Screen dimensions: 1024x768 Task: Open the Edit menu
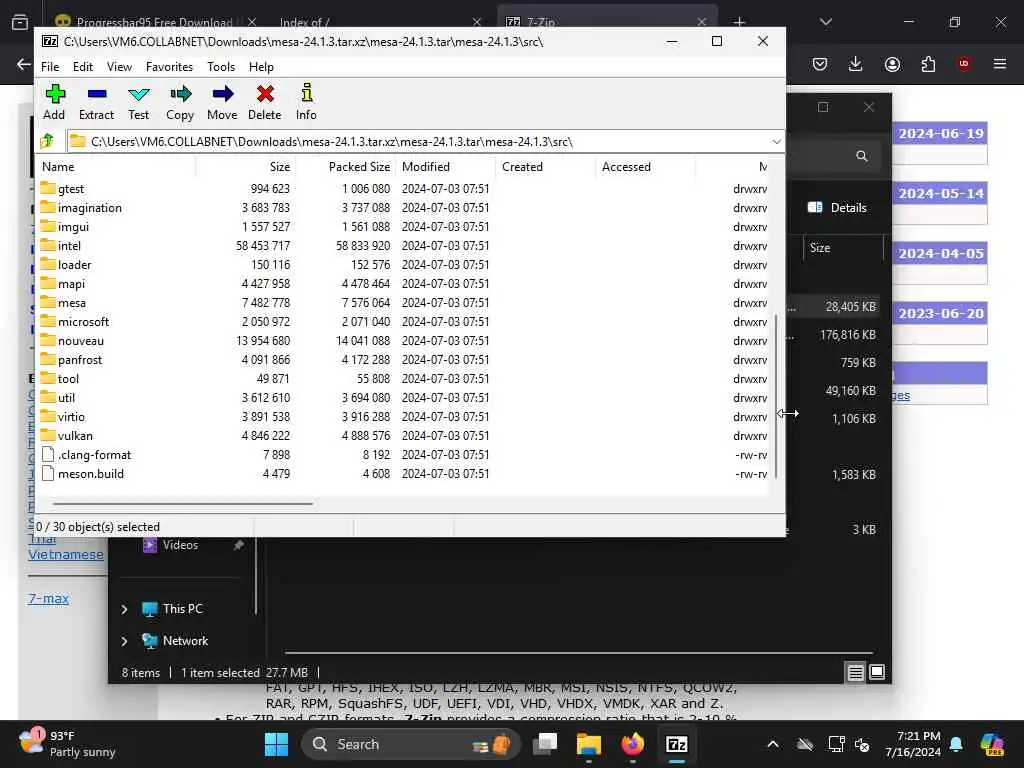point(82,67)
